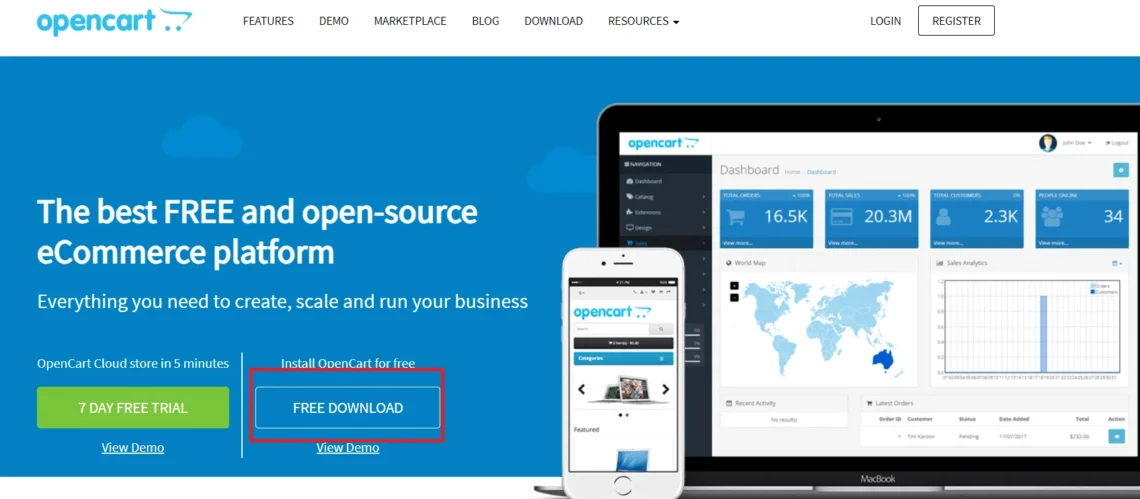Click the search magnifier button on phone
Viewport: 1140px width, 499px height.
point(661,330)
